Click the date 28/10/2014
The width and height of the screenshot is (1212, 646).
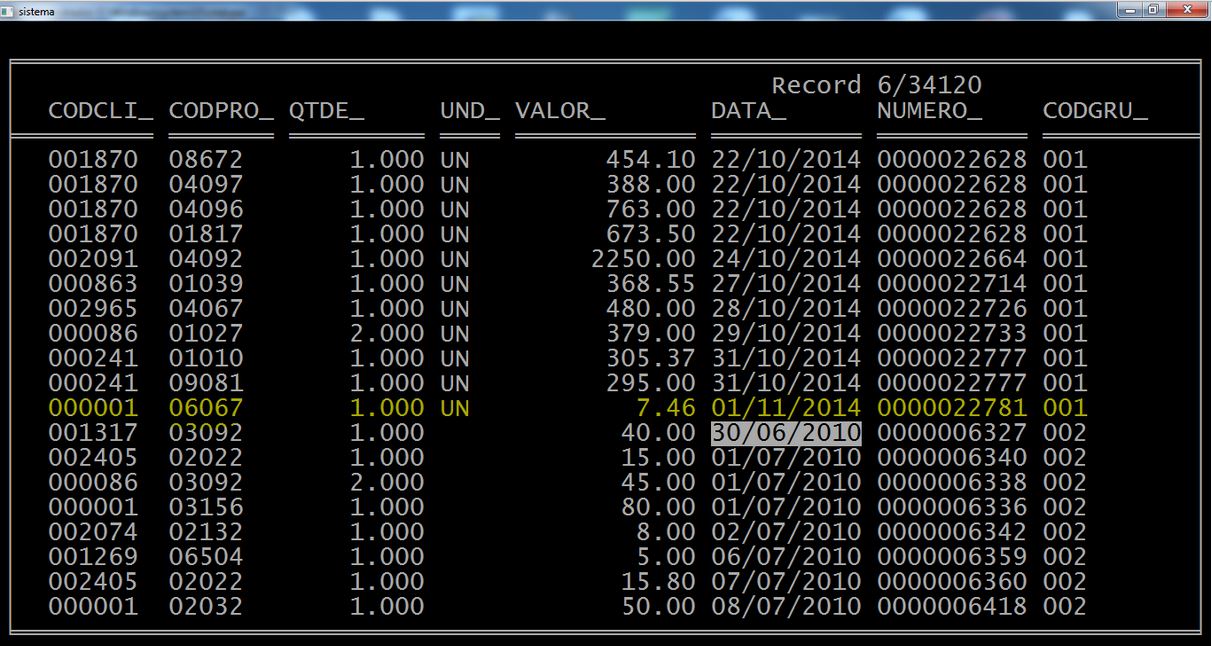point(786,309)
